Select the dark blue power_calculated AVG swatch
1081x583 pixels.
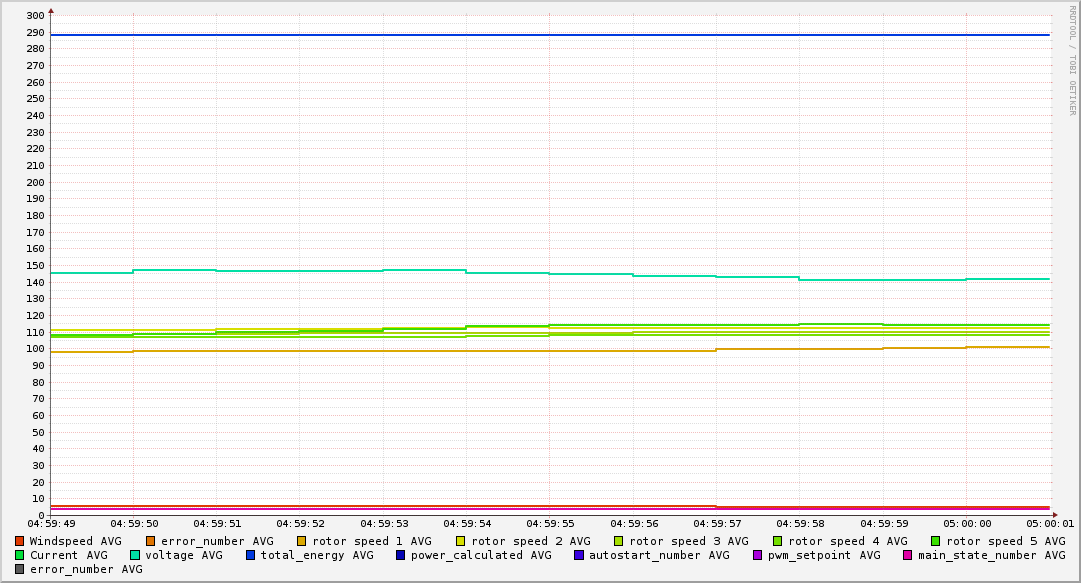[401, 555]
